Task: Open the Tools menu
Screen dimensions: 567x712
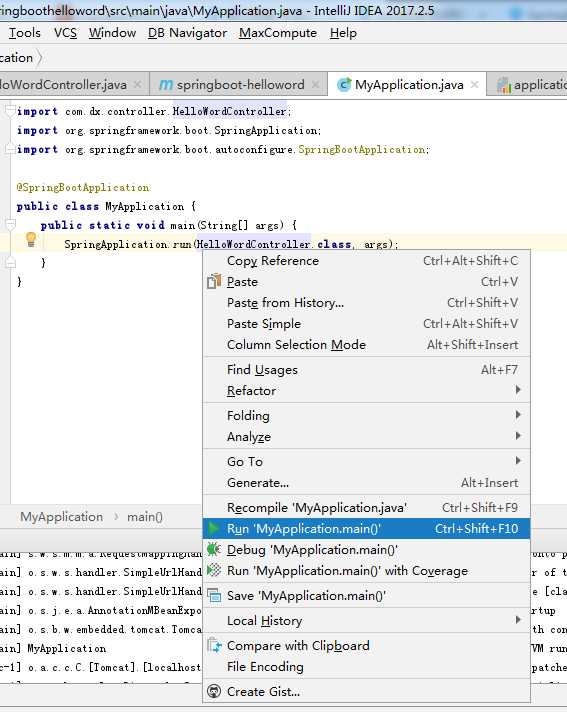Action: [x=25, y=33]
